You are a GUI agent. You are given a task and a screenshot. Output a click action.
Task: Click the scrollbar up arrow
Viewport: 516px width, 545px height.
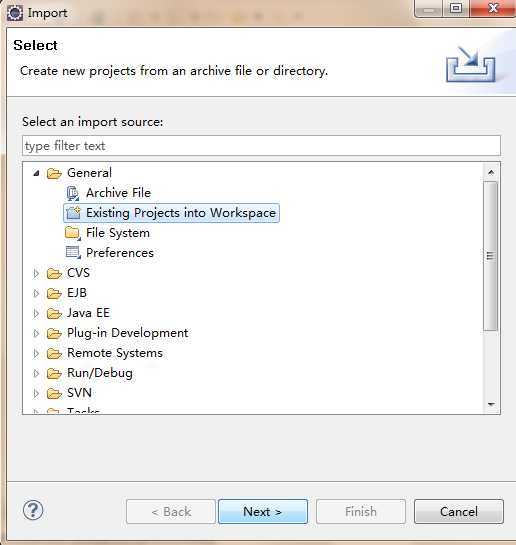pyautogui.click(x=491, y=172)
